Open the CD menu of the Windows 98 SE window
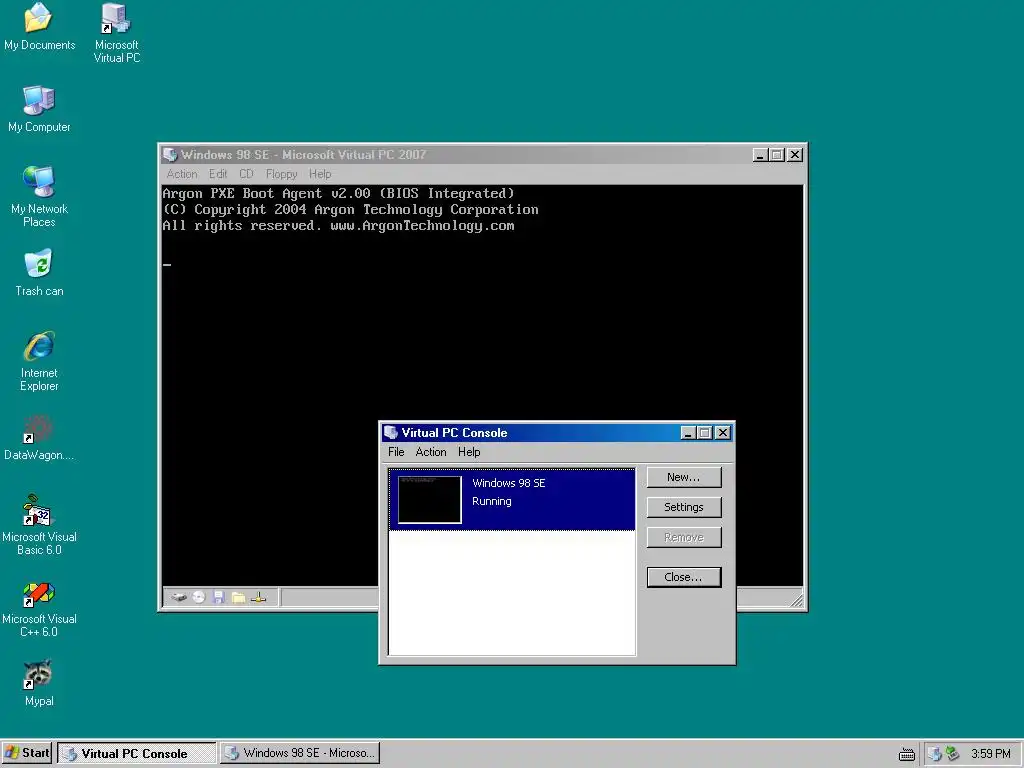Image resolution: width=1024 pixels, height=768 pixels. coord(246,174)
